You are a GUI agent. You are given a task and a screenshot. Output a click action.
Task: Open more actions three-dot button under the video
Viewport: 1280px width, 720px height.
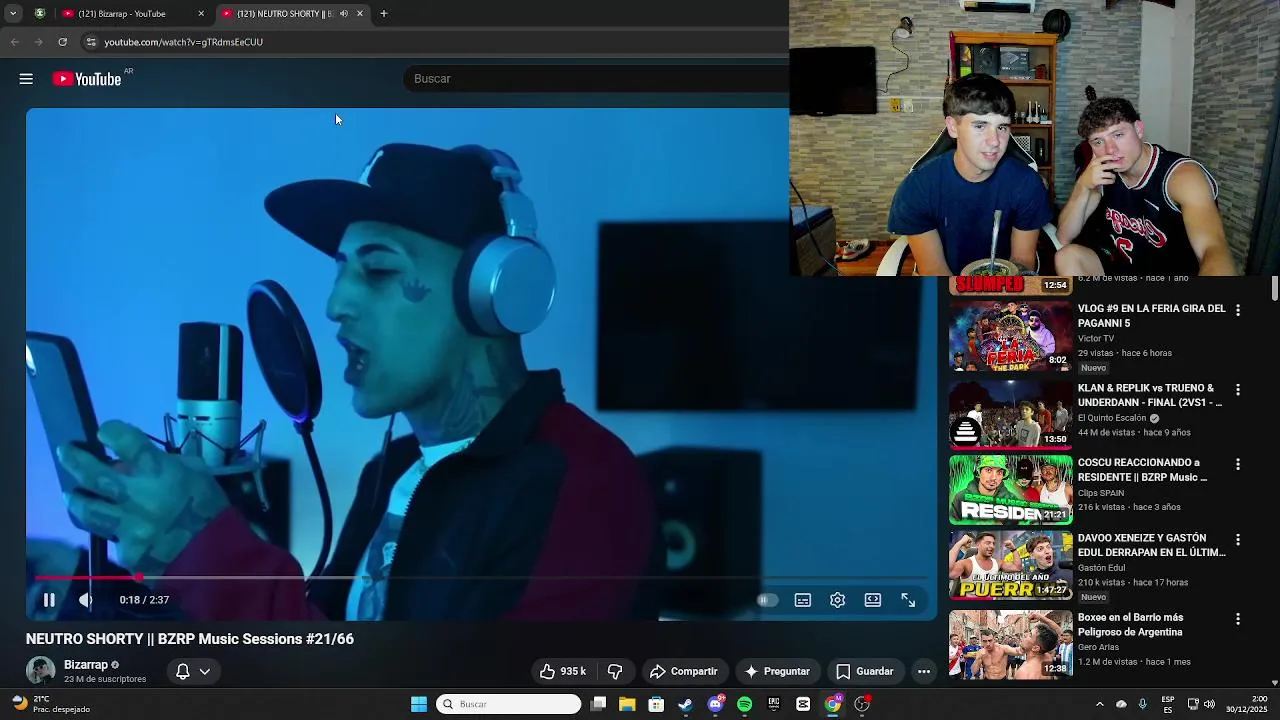click(924, 671)
